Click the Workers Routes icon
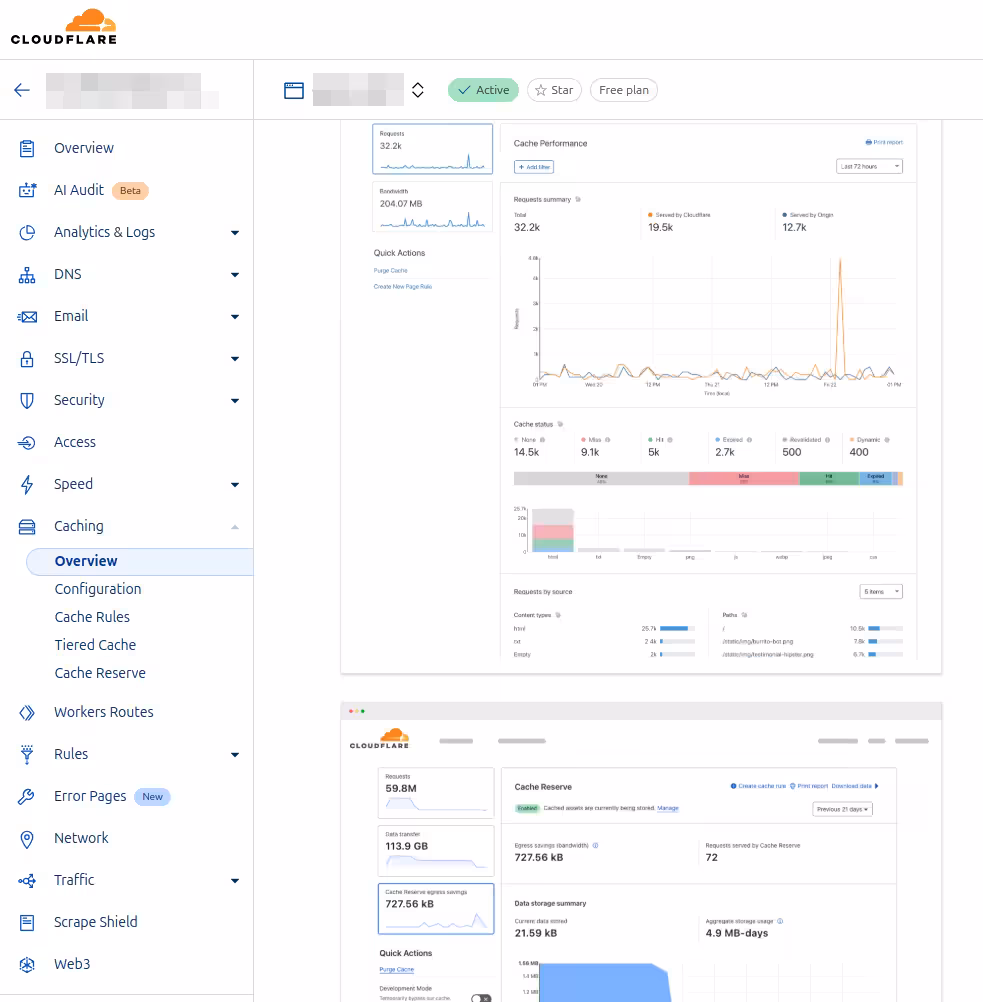Image resolution: width=983 pixels, height=1002 pixels. (x=29, y=712)
